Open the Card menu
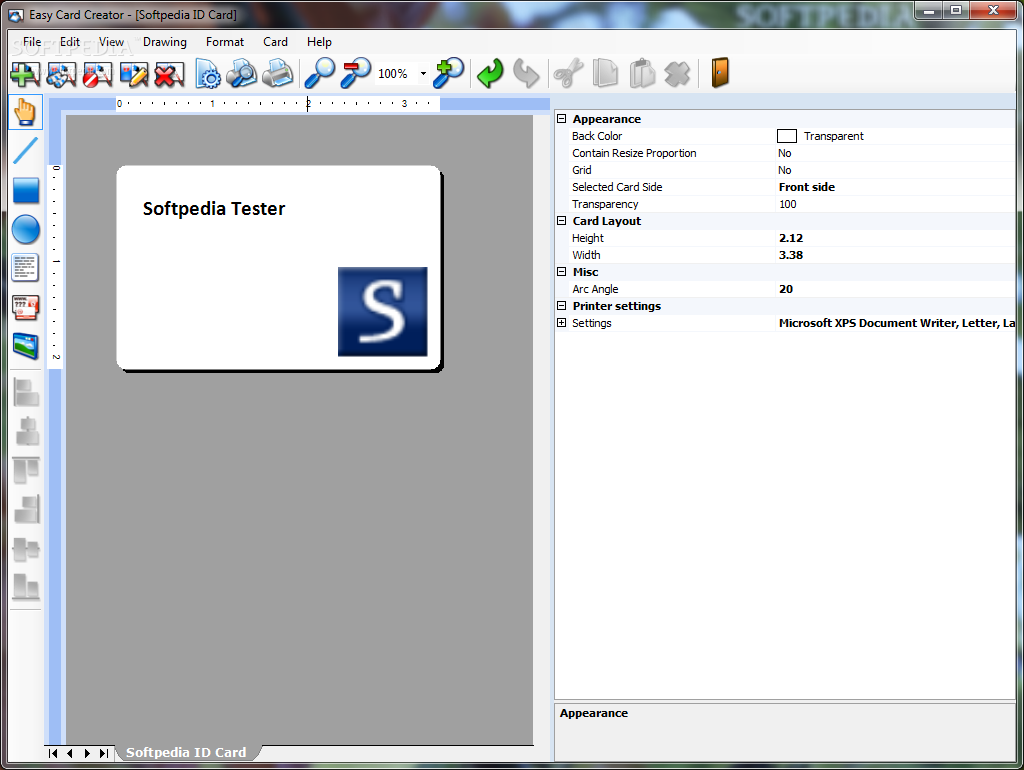The width and height of the screenshot is (1024, 770). pos(275,42)
